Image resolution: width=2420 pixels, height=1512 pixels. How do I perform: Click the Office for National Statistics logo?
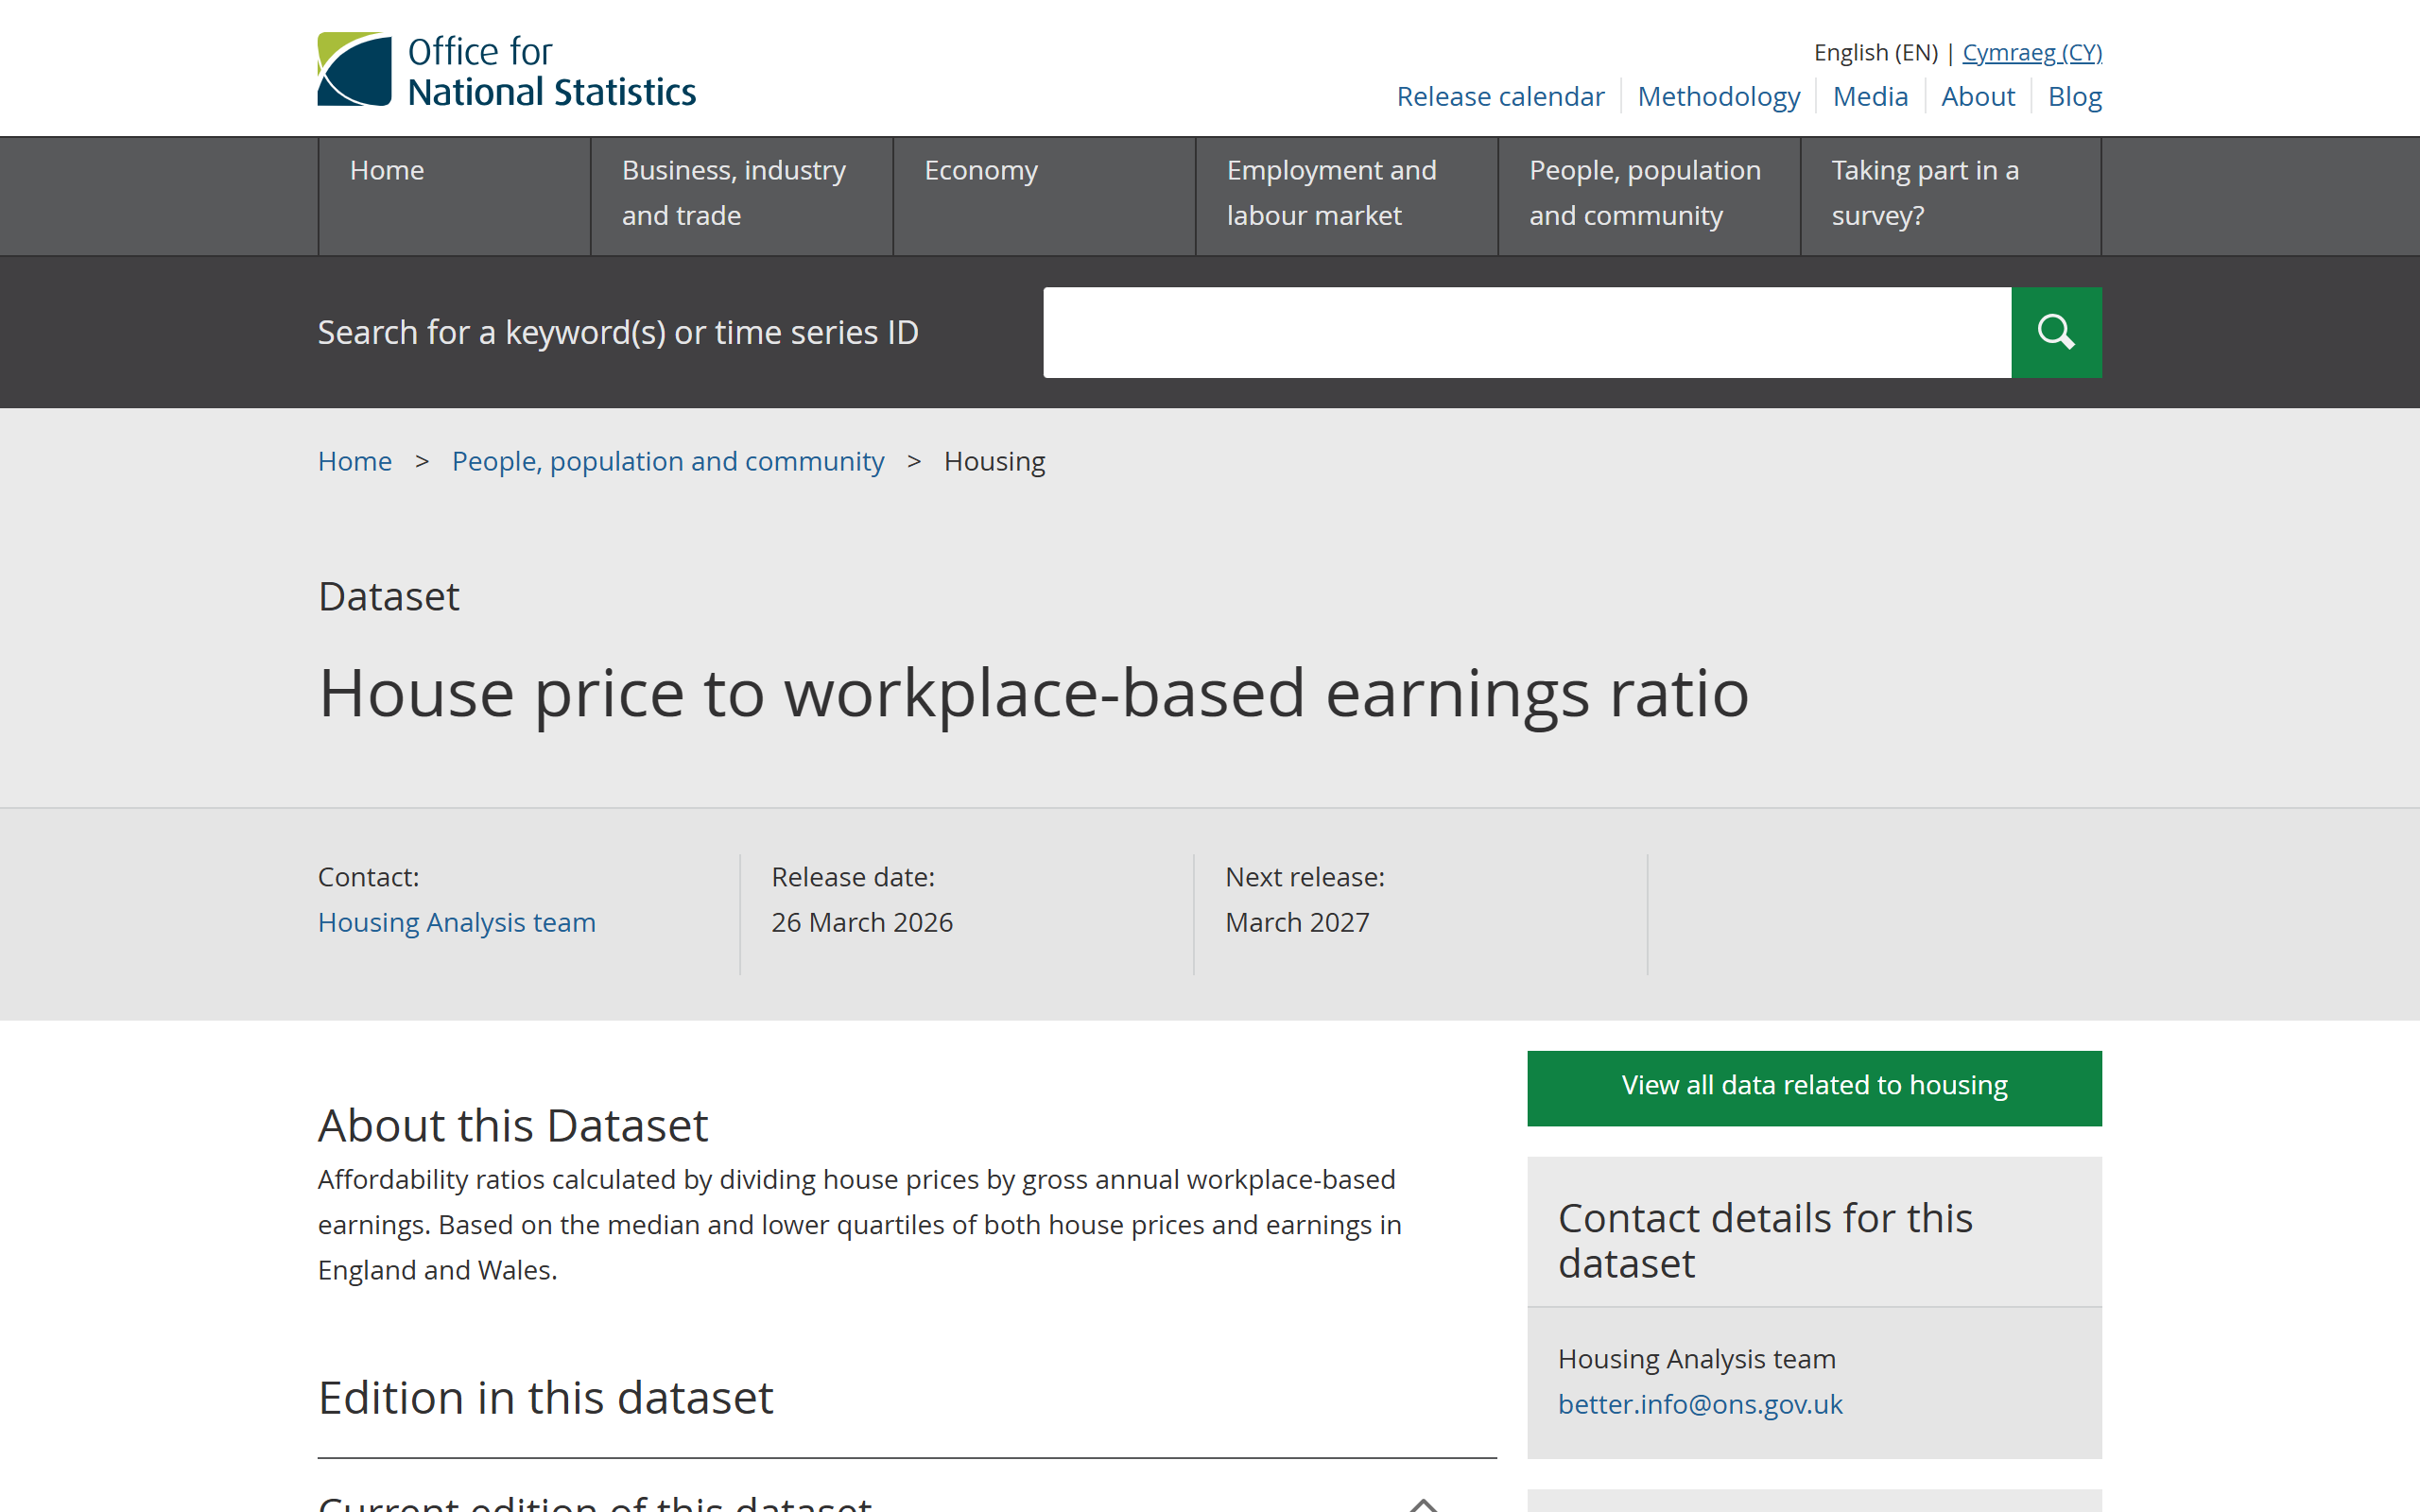click(x=506, y=70)
